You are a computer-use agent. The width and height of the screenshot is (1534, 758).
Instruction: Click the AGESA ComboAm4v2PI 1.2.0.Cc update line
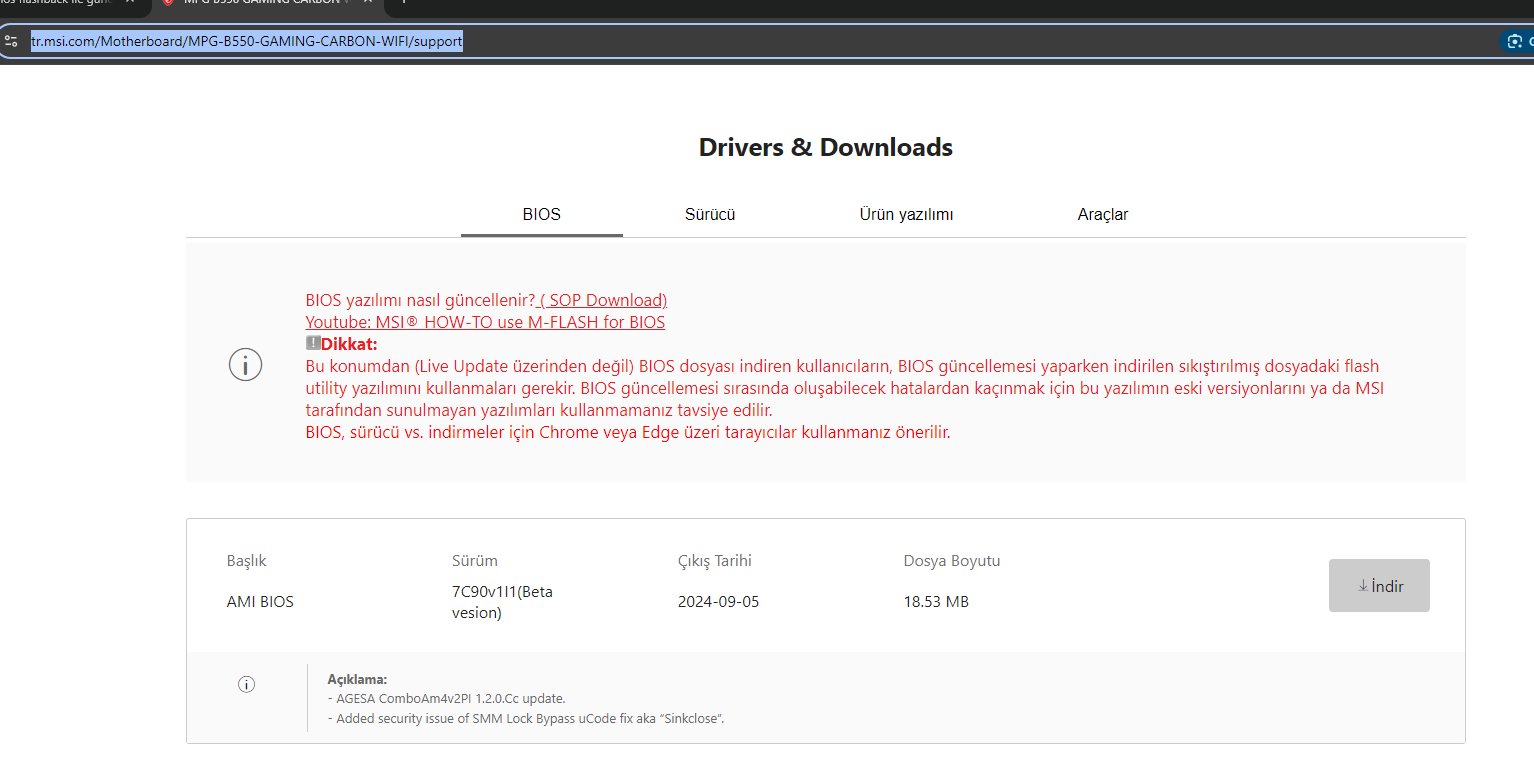pyautogui.click(x=446, y=699)
